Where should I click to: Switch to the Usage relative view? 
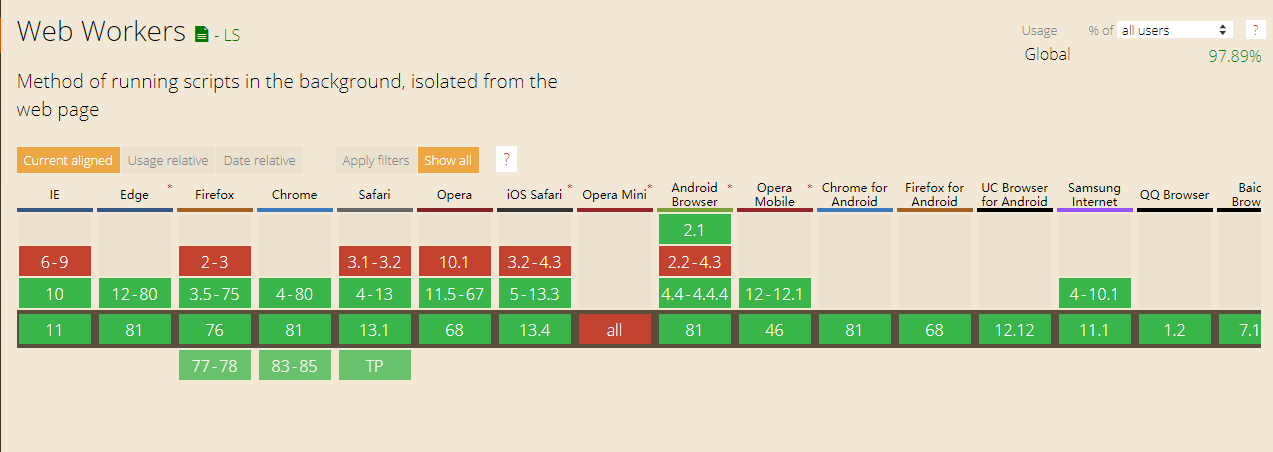pyautogui.click(x=168, y=160)
